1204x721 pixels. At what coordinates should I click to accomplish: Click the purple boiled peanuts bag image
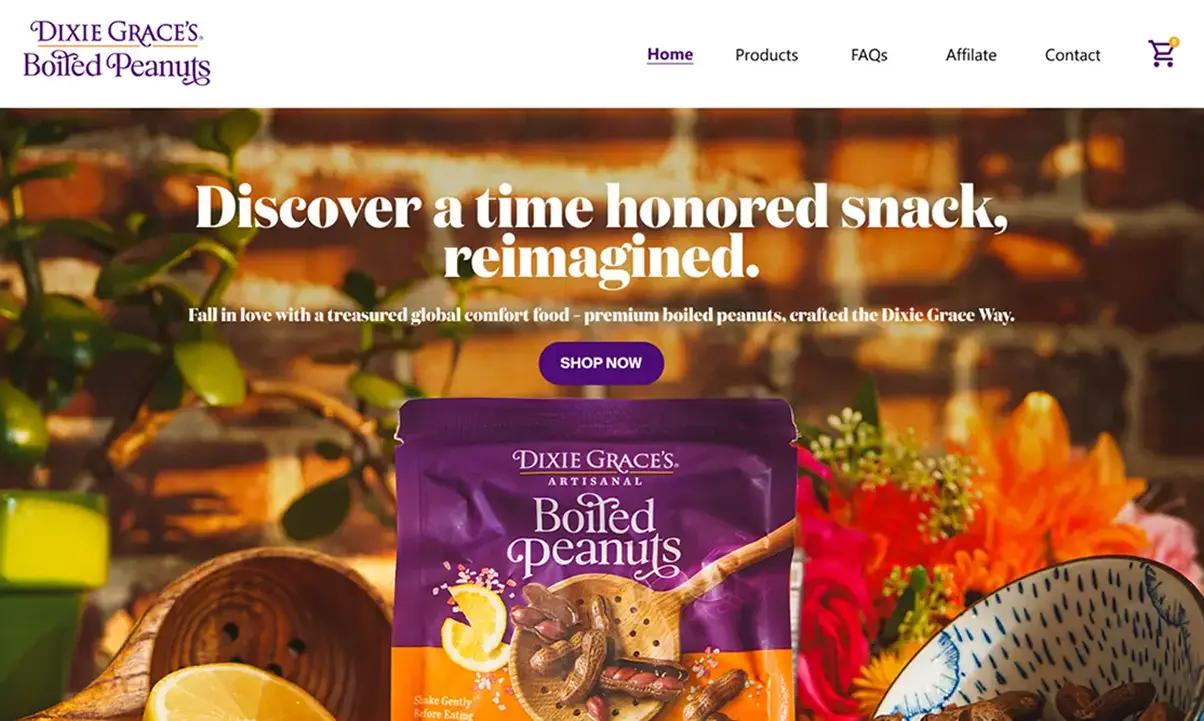coord(596,560)
